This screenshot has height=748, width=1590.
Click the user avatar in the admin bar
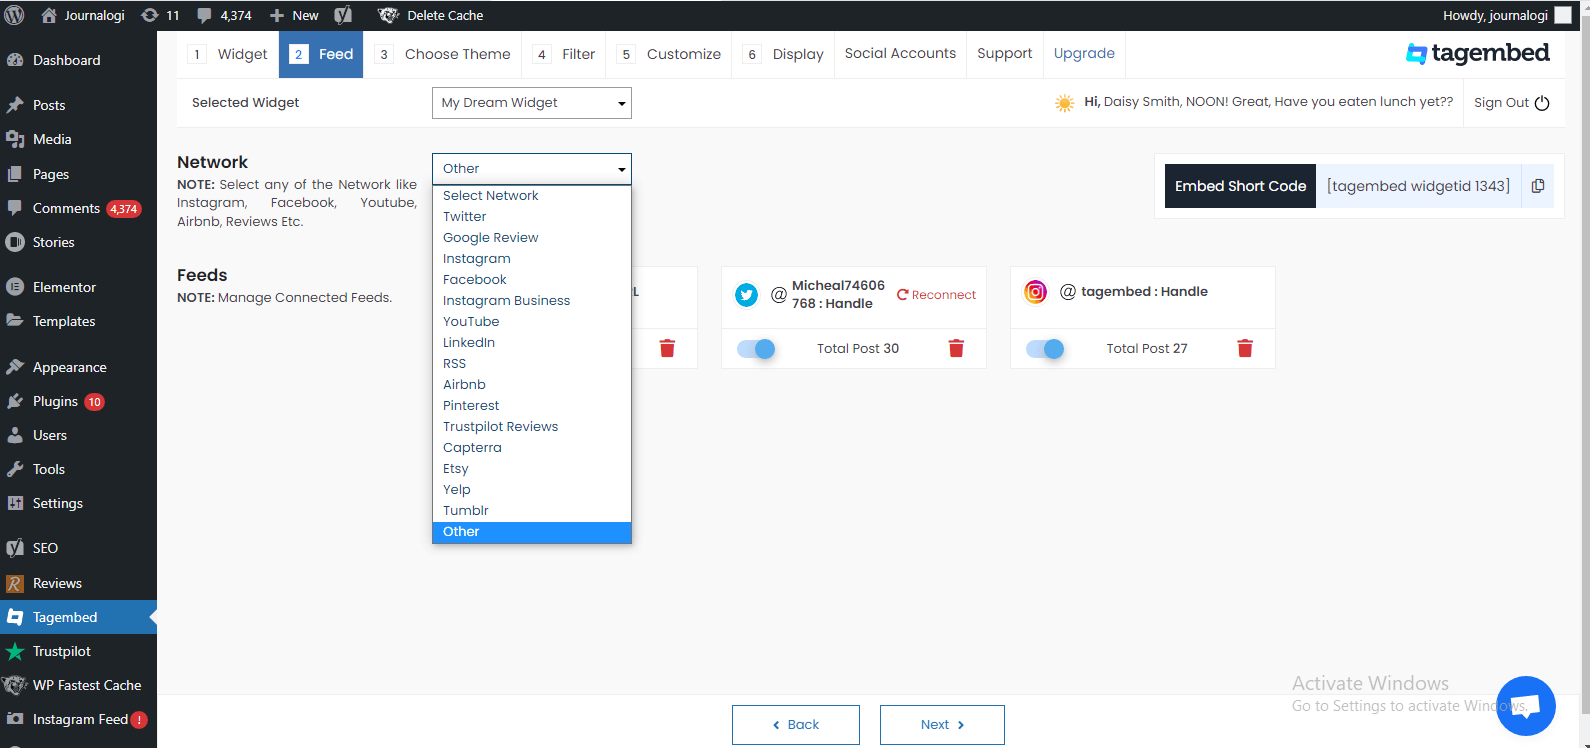pyautogui.click(x=1563, y=15)
